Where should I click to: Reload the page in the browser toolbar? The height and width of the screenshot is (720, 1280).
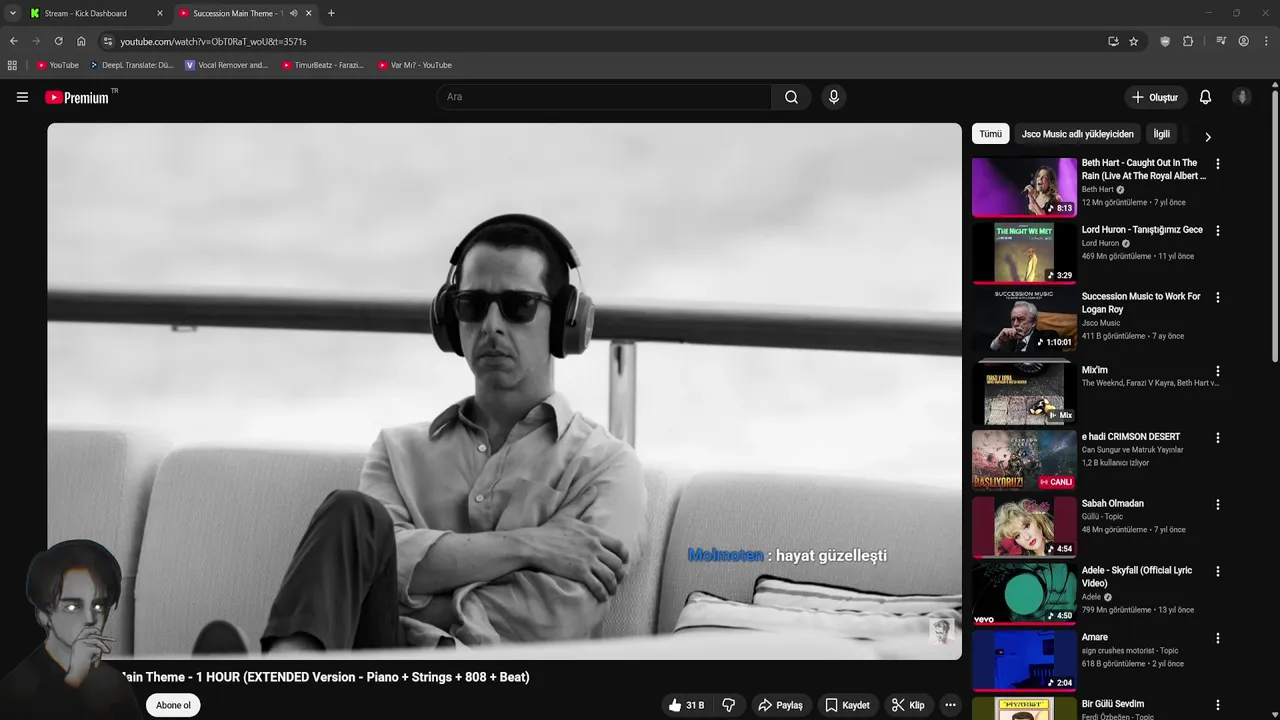click(58, 41)
